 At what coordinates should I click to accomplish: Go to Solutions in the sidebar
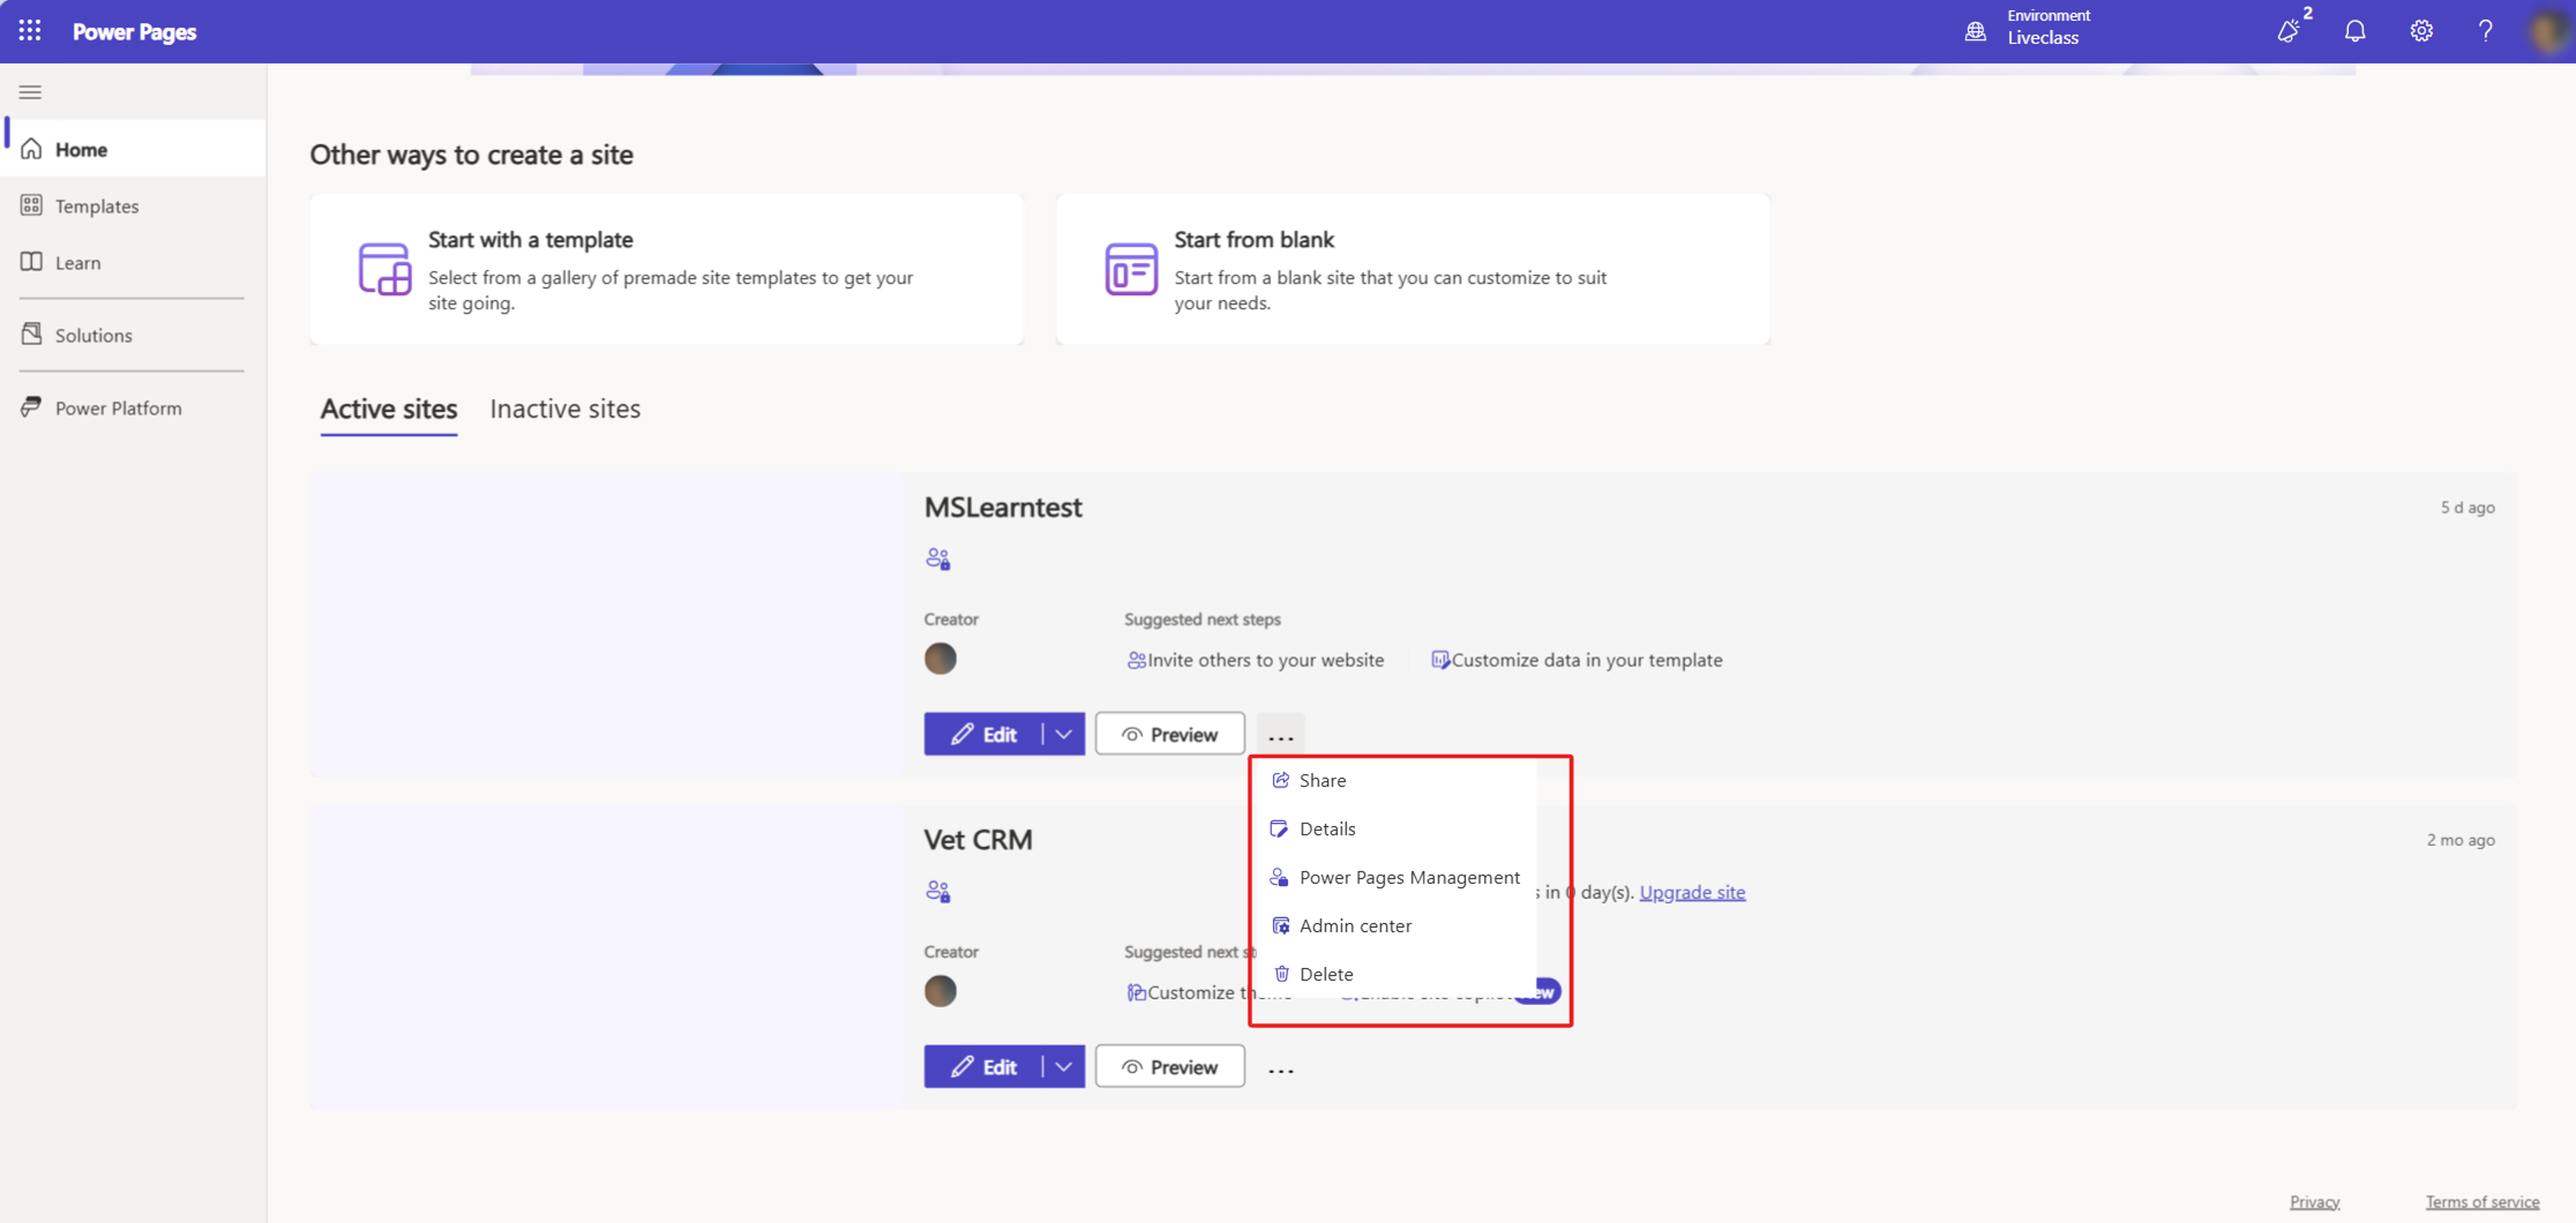pyautogui.click(x=93, y=335)
